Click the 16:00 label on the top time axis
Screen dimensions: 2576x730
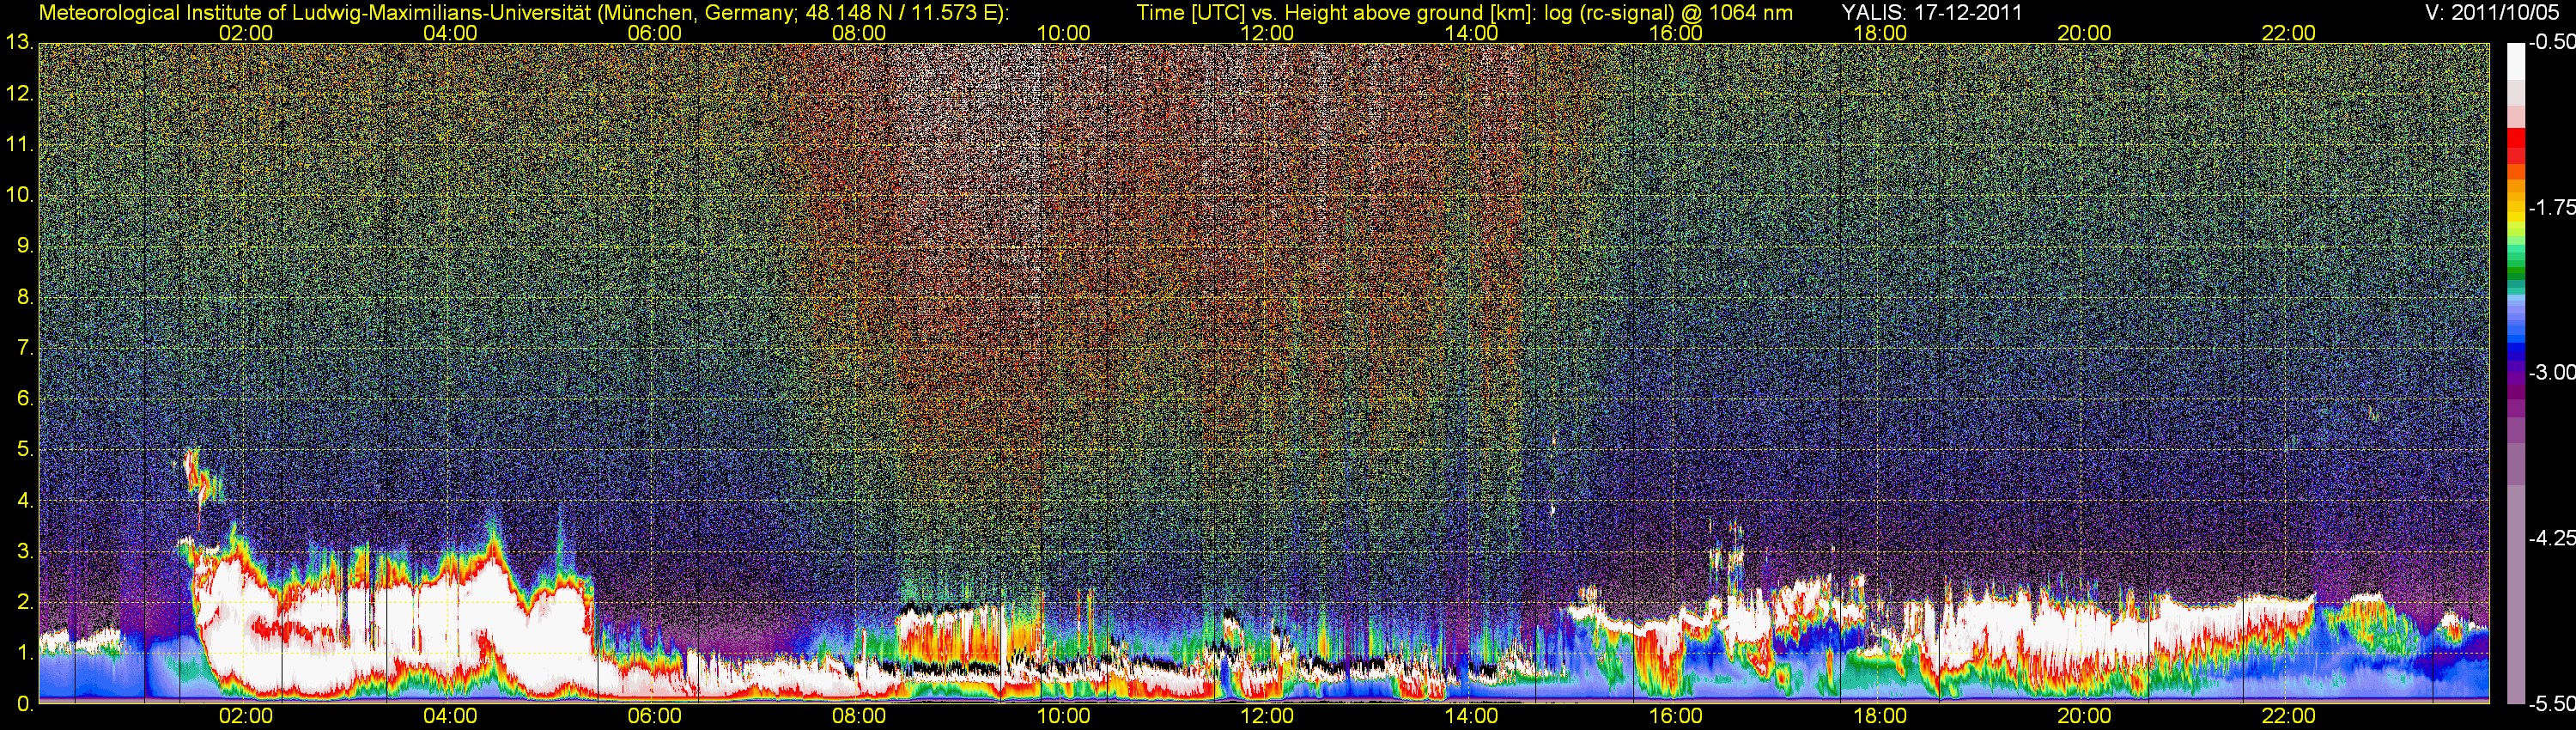[1676, 33]
